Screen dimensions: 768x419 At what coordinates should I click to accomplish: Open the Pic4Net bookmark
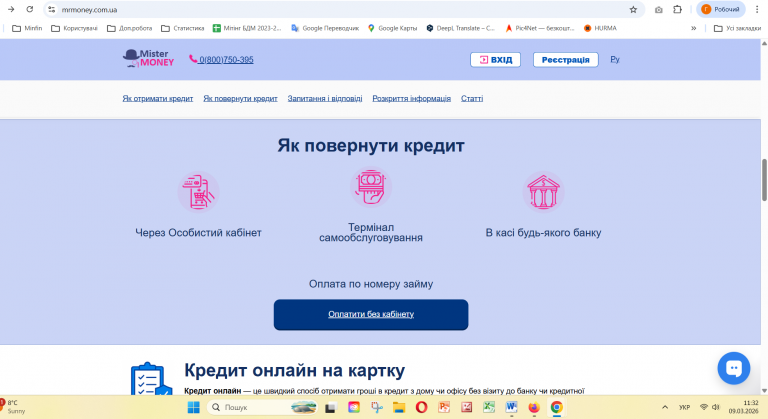540,28
